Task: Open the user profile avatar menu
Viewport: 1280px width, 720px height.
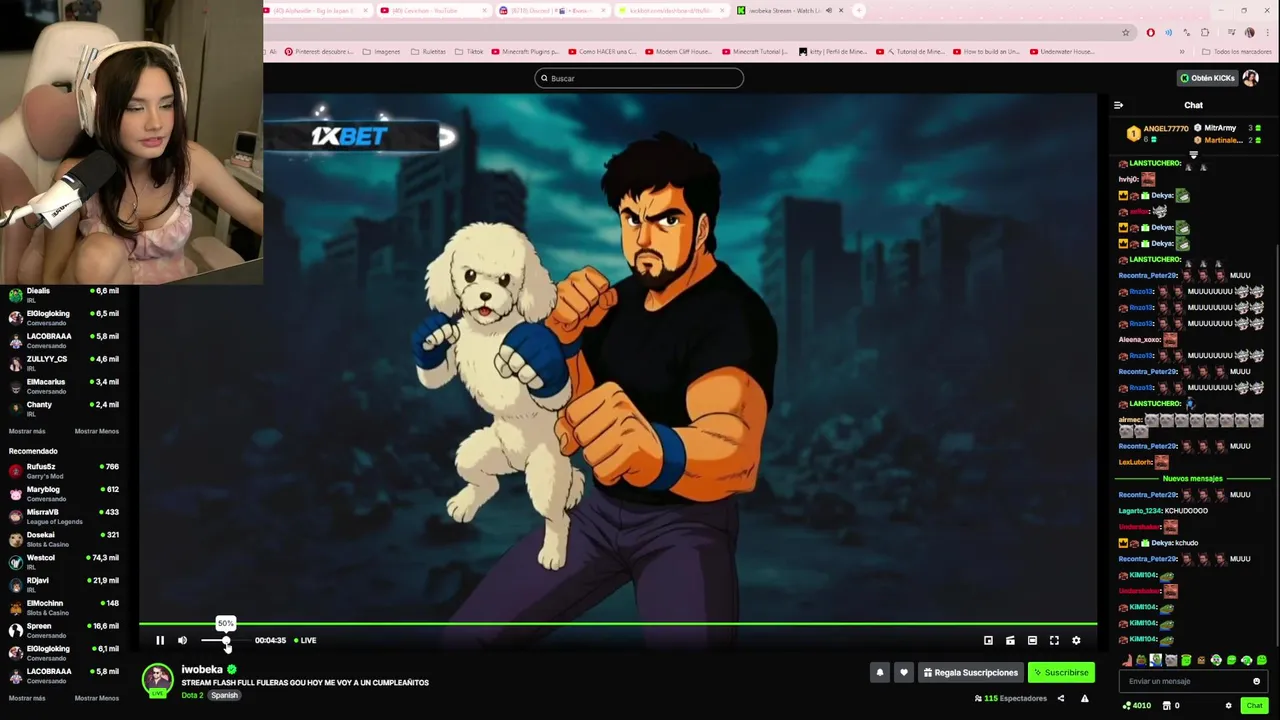Action: click(1251, 78)
